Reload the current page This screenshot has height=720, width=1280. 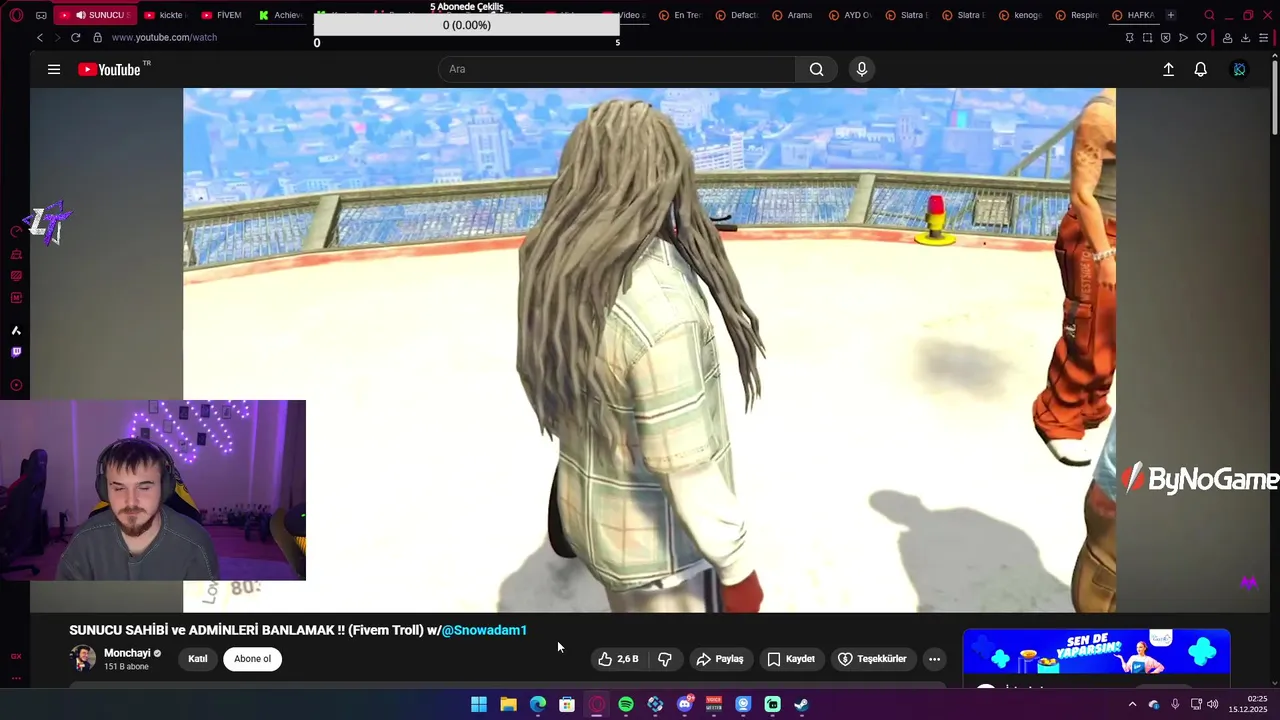(75, 37)
